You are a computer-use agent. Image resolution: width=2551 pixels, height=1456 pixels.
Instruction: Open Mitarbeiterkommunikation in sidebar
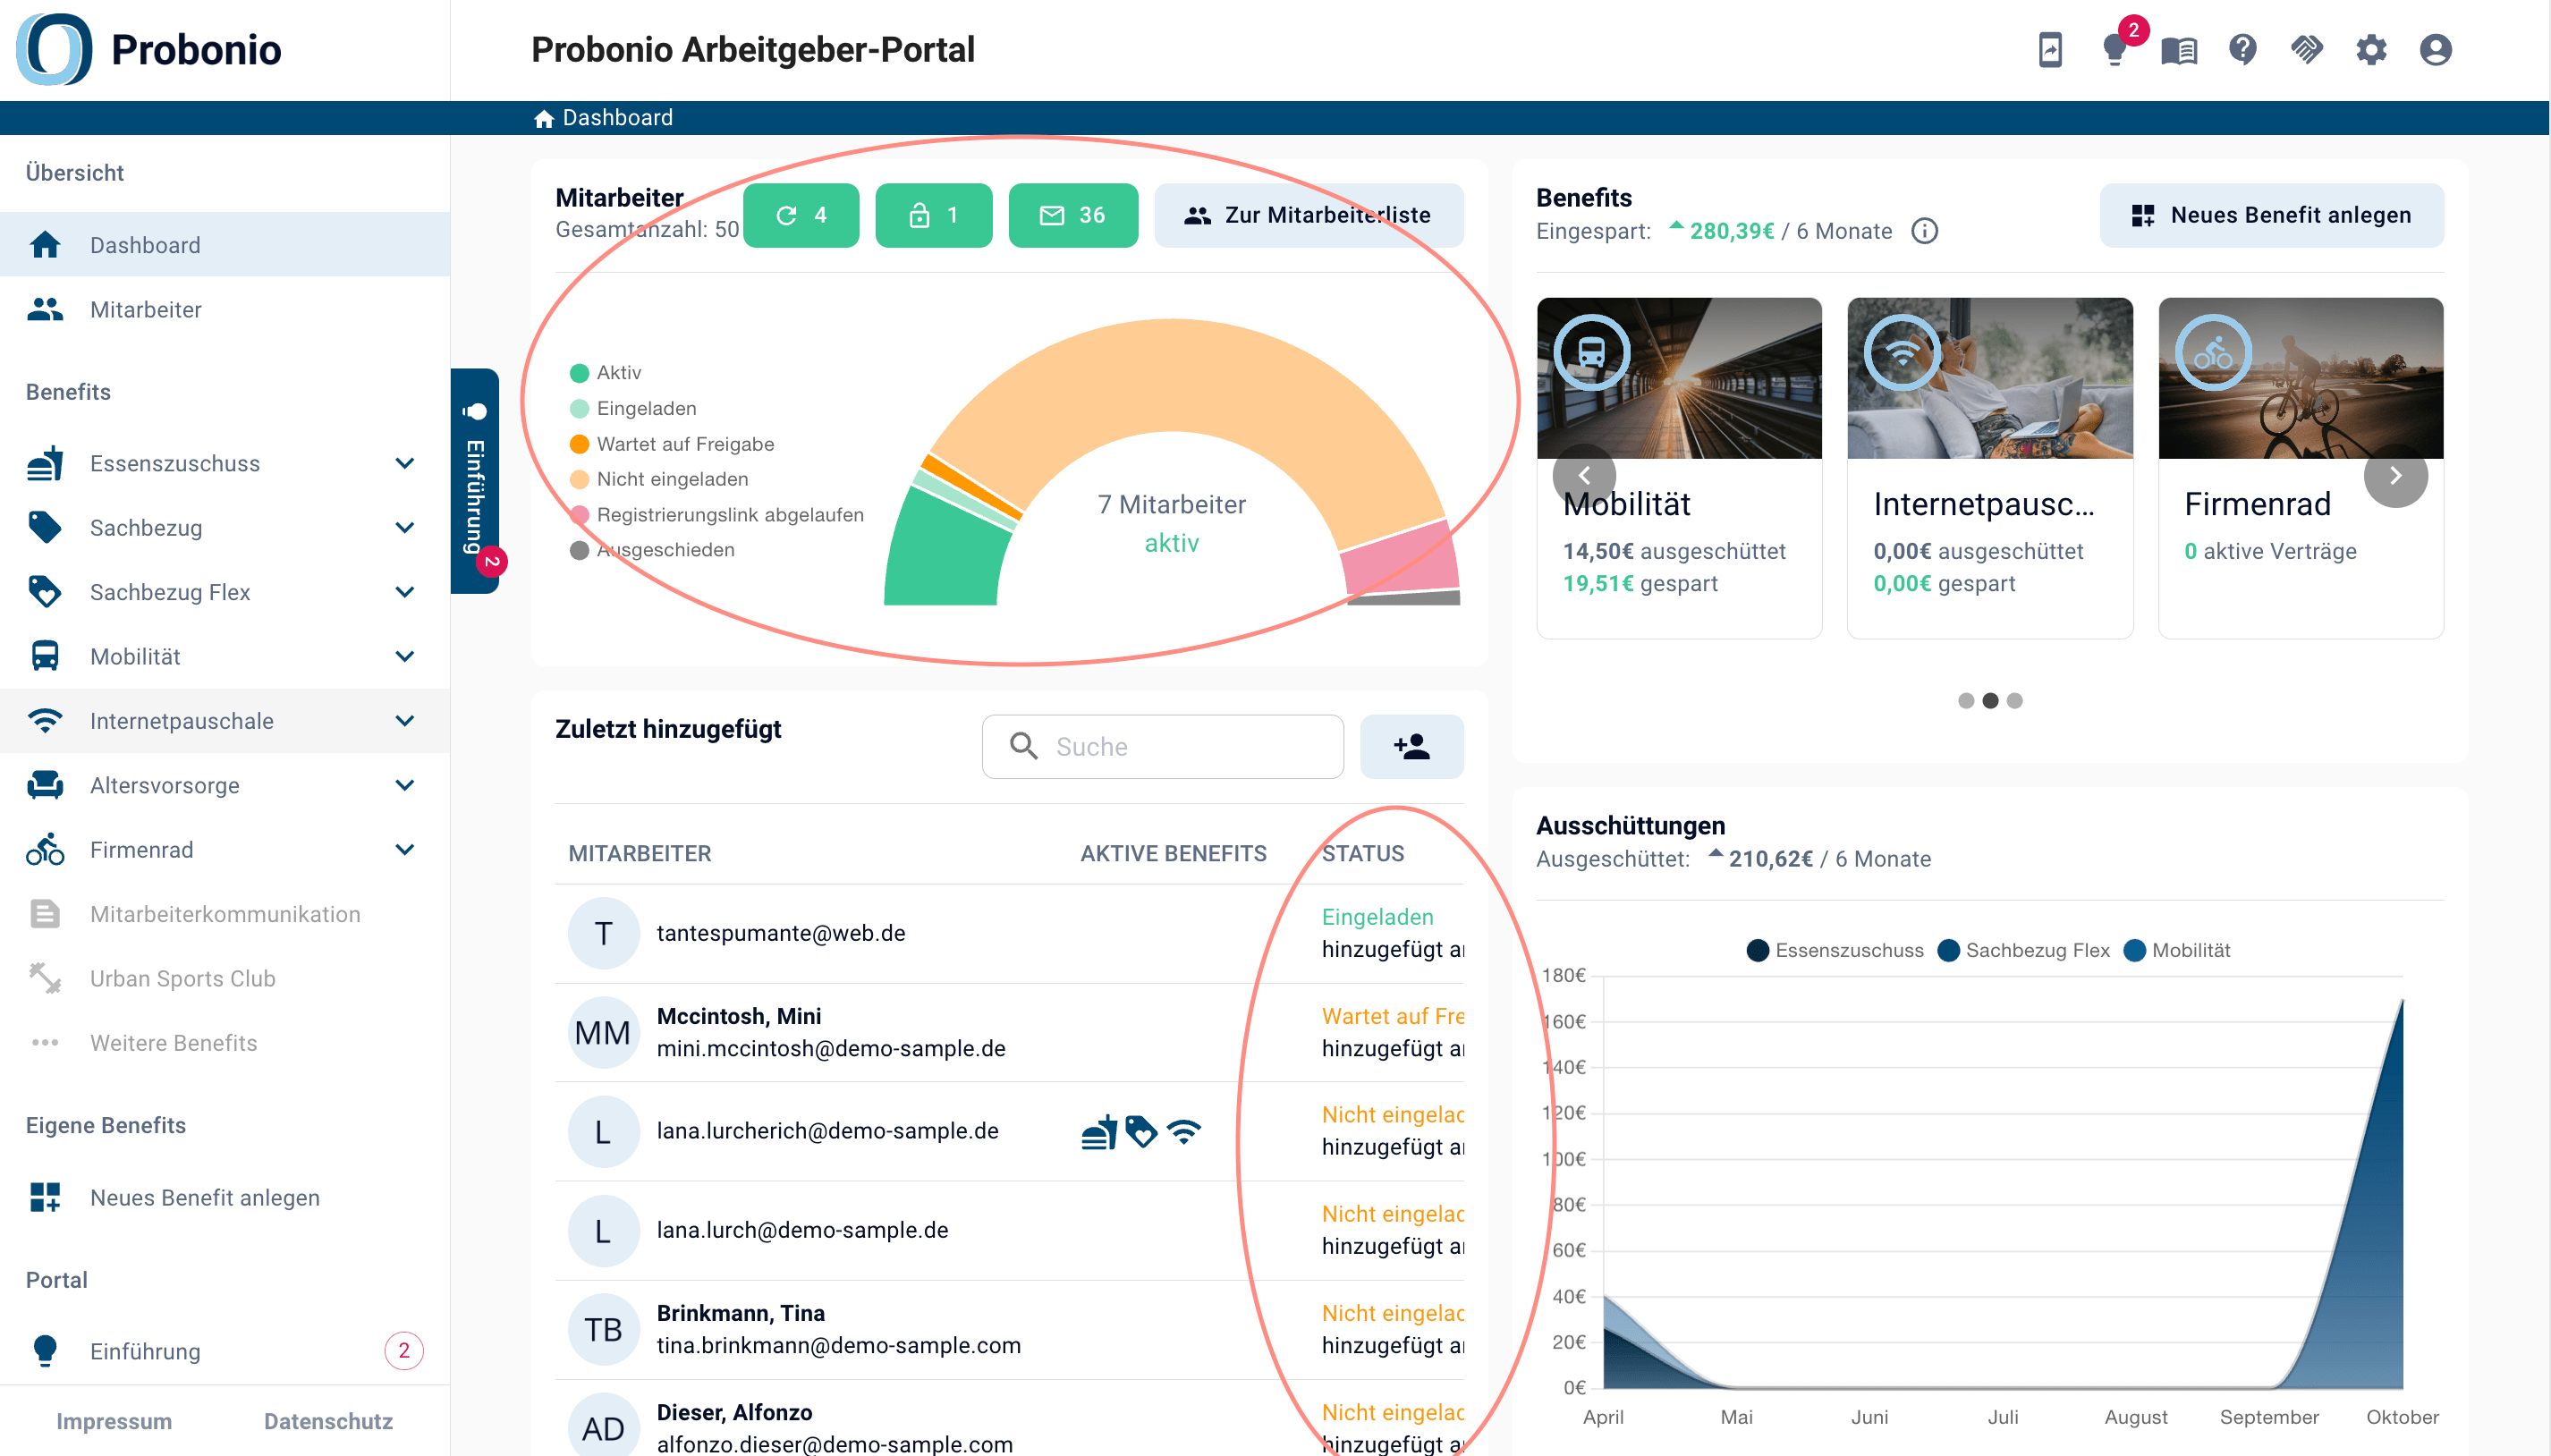coord(225,914)
